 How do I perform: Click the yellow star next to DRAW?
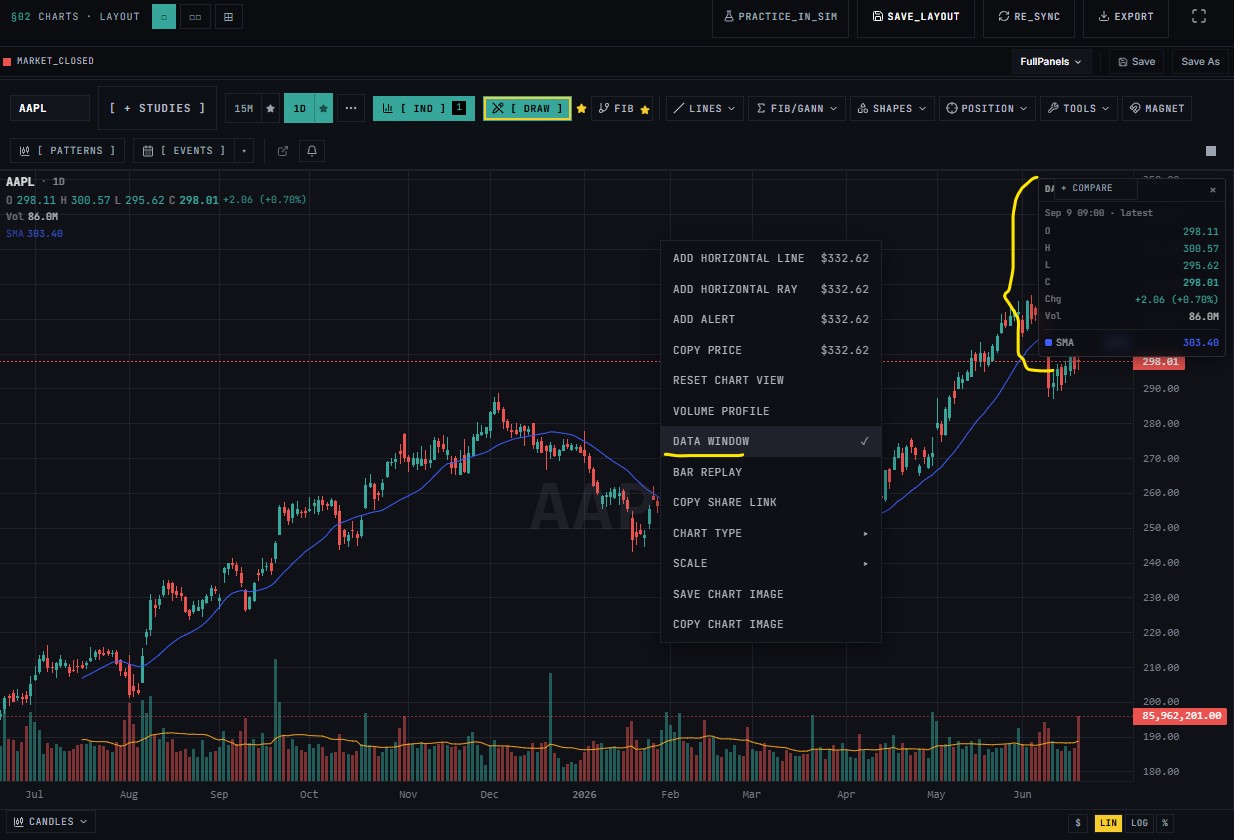pyautogui.click(x=581, y=108)
